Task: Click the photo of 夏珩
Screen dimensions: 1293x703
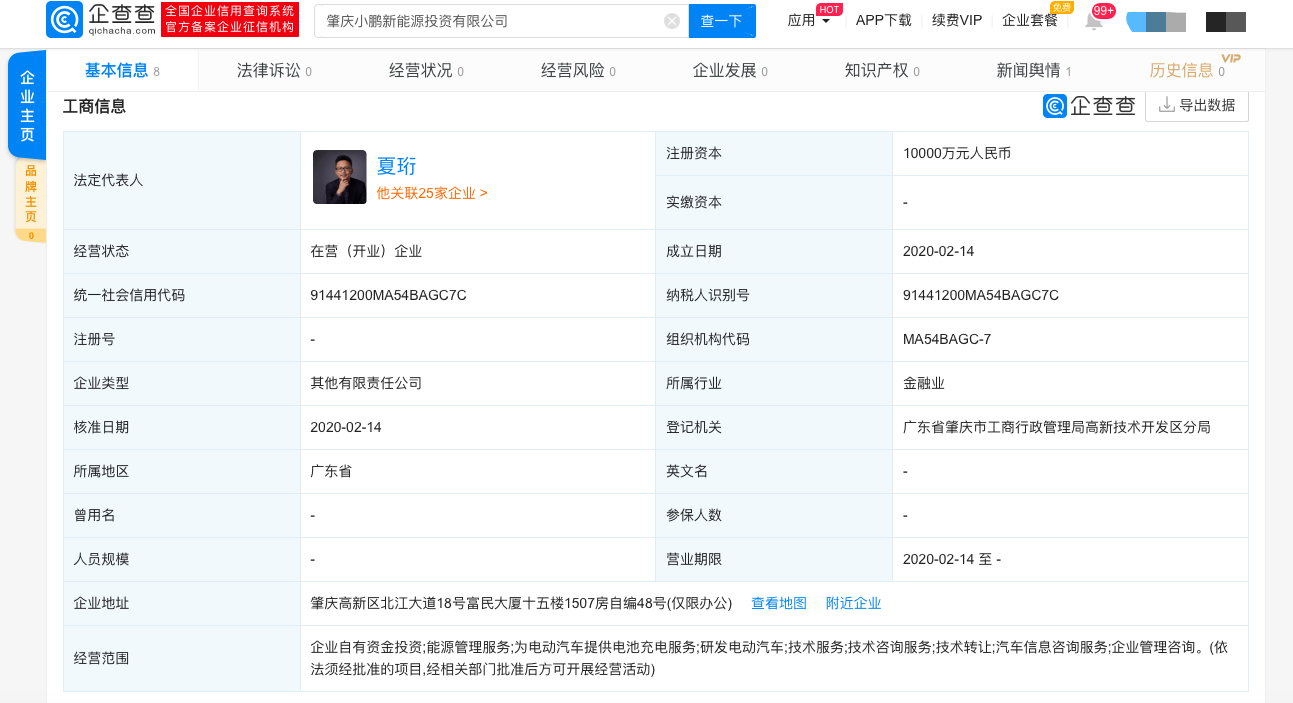Action: [x=339, y=177]
